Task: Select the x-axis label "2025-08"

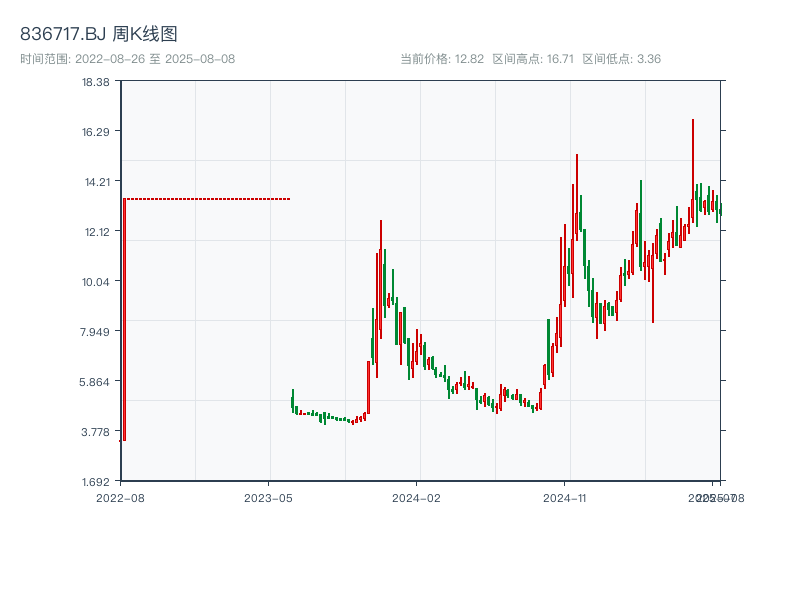Action: coord(718,496)
